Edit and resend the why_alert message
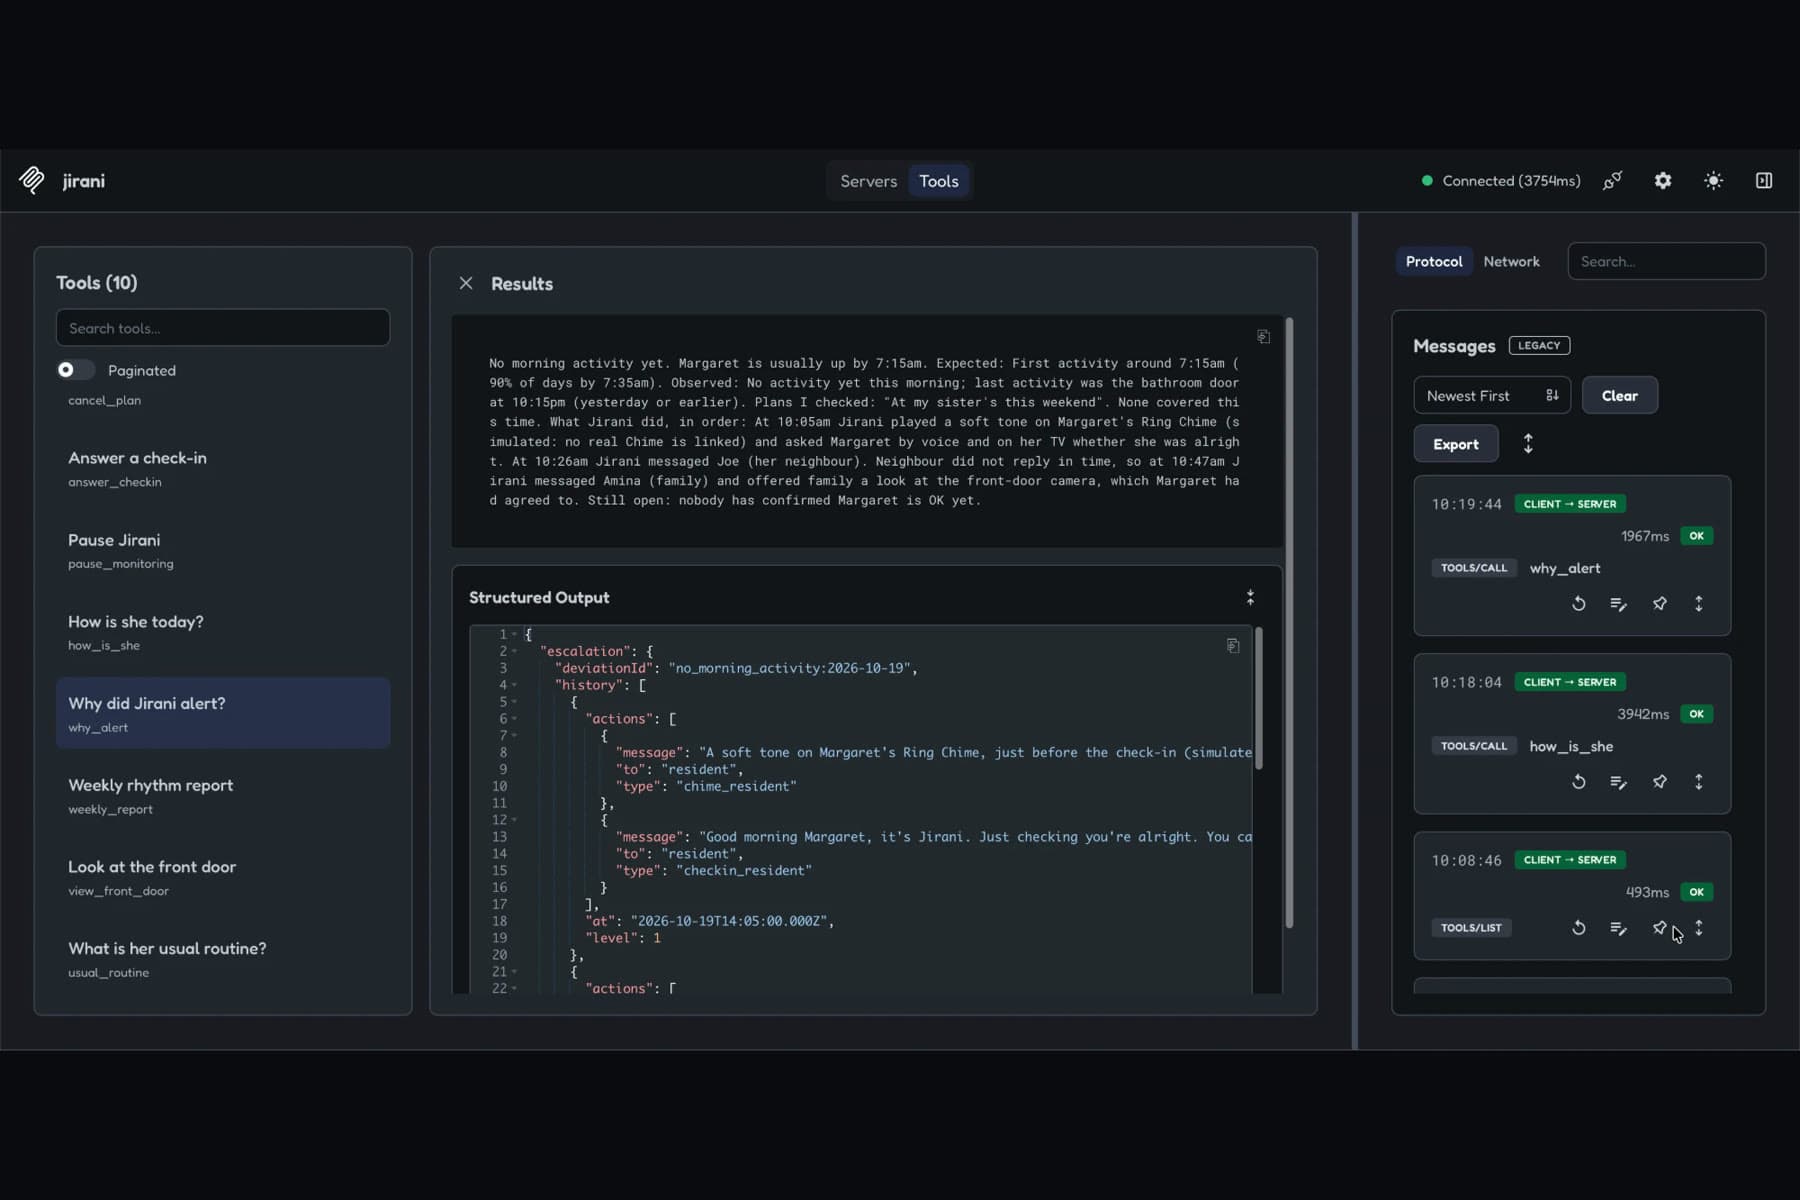Image resolution: width=1800 pixels, height=1200 pixels. [1619, 604]
